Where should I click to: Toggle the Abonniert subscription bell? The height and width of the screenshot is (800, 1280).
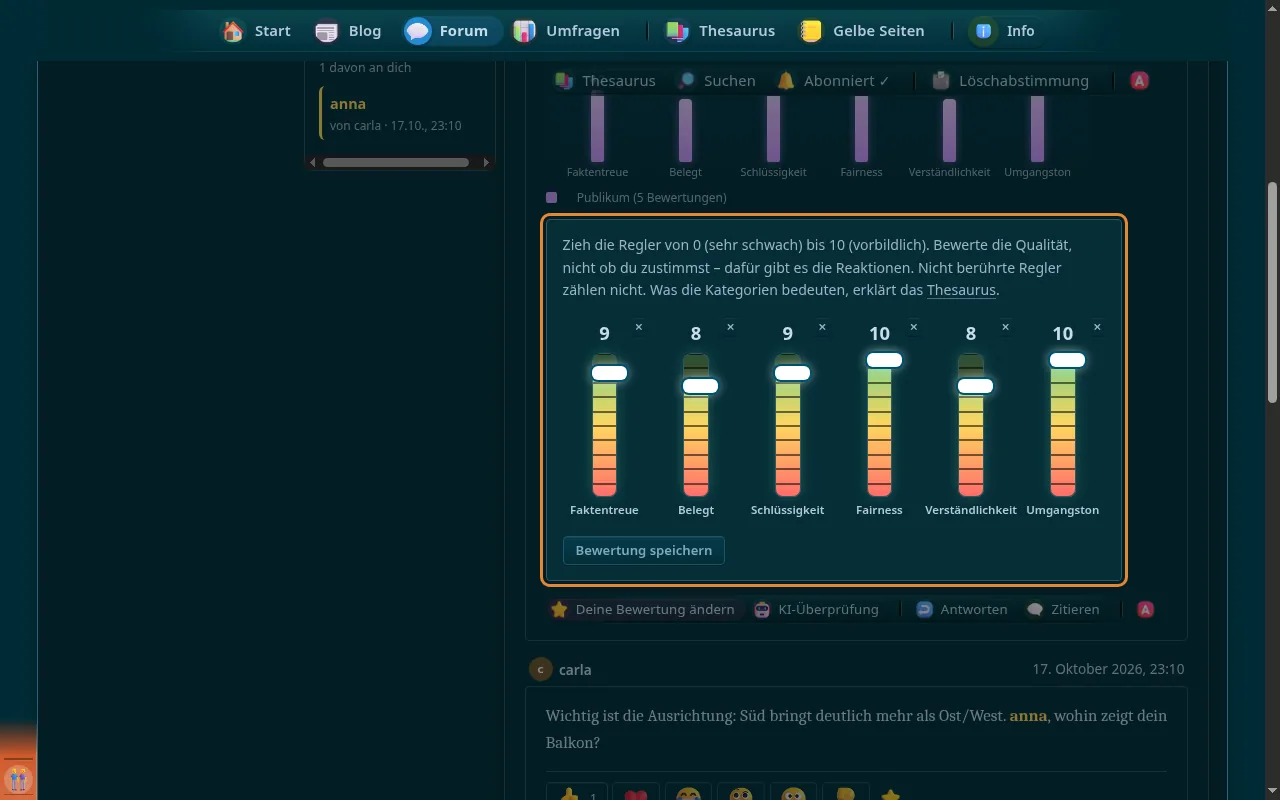pyautogui.click(x=786, y=81)
